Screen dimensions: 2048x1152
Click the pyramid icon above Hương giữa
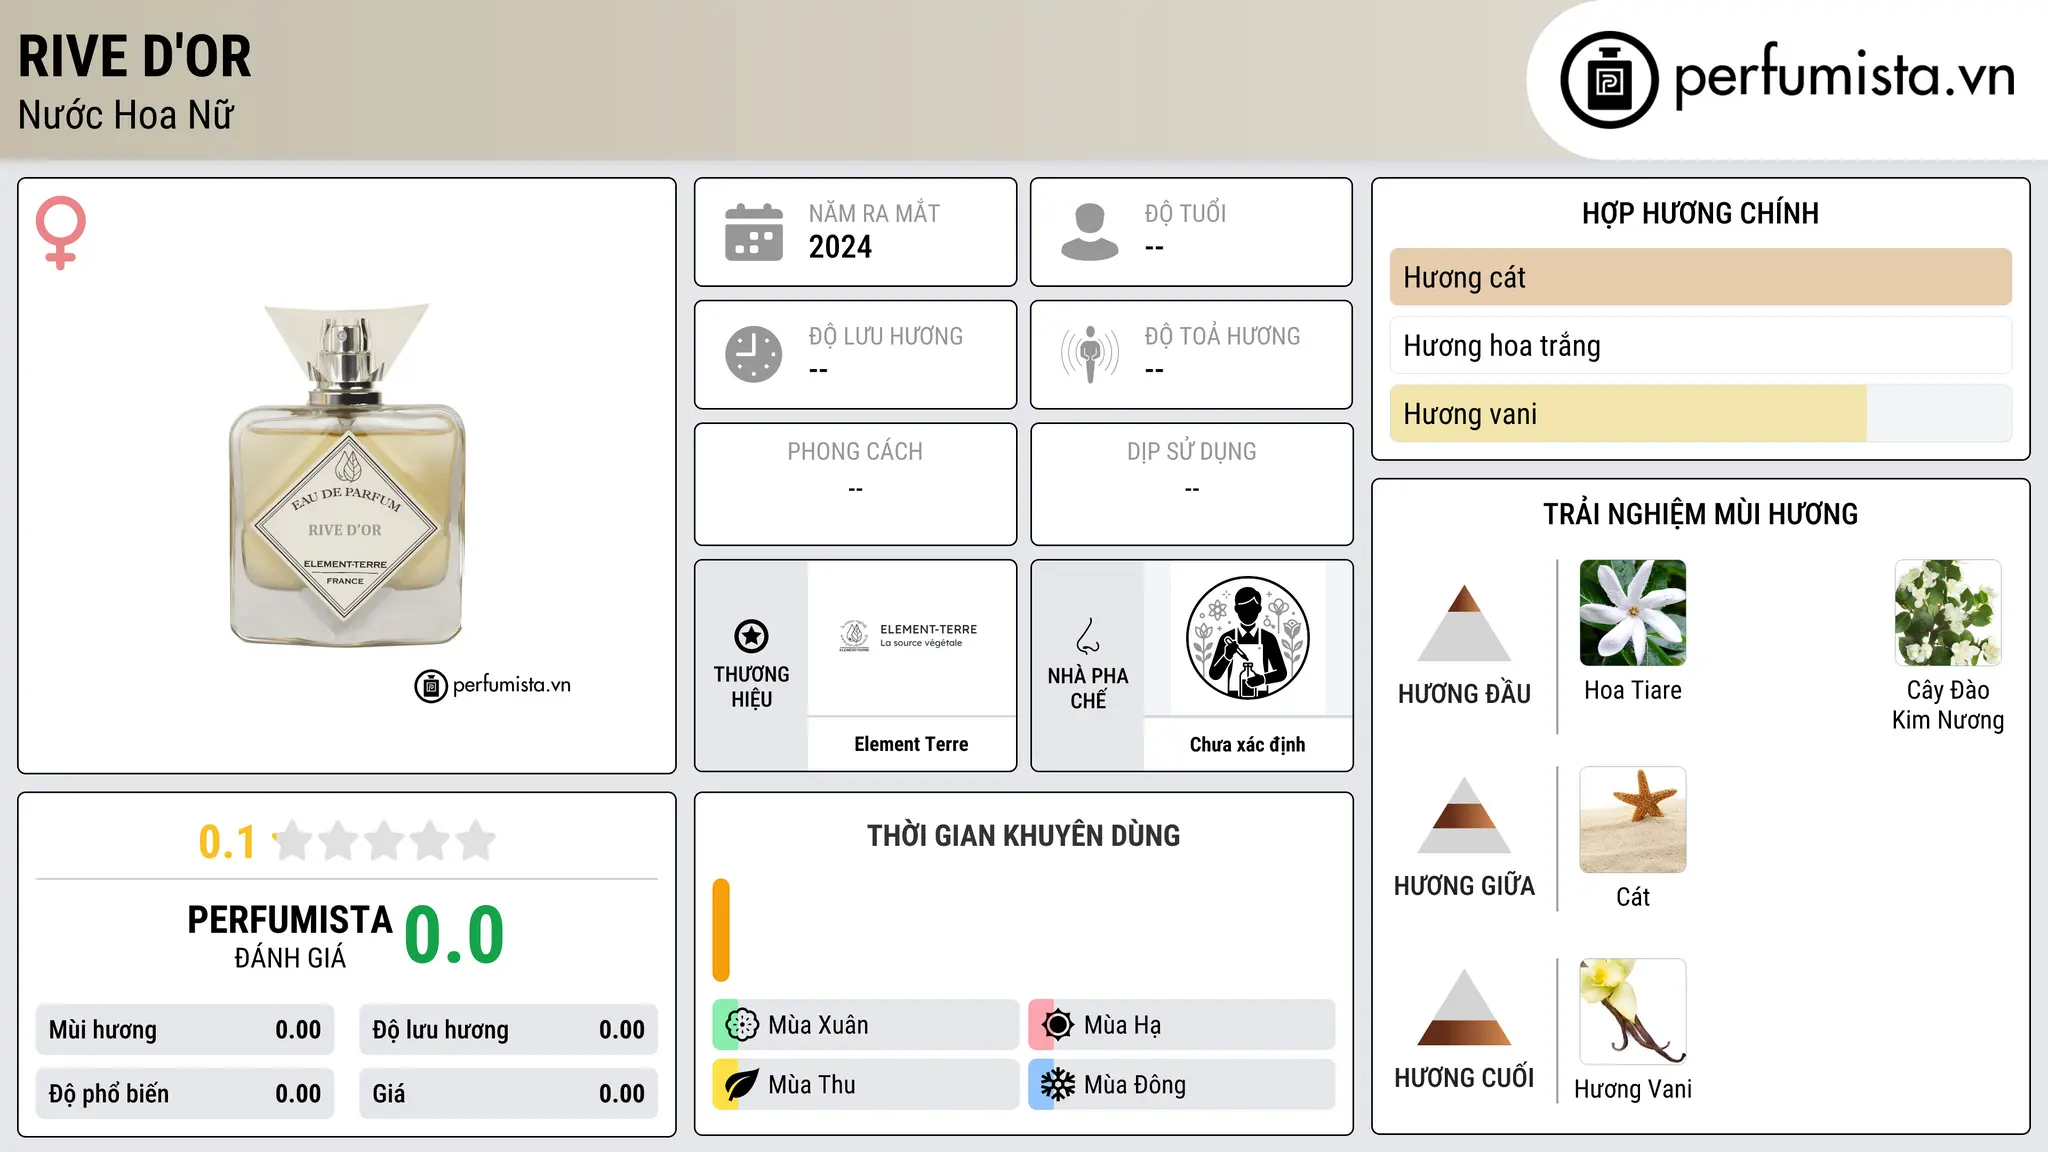1464,815
